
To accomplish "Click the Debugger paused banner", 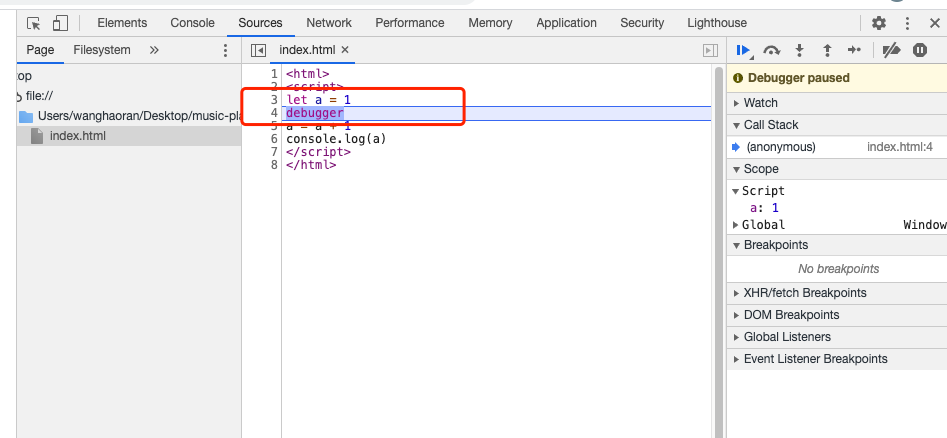I will click(837, 78).
